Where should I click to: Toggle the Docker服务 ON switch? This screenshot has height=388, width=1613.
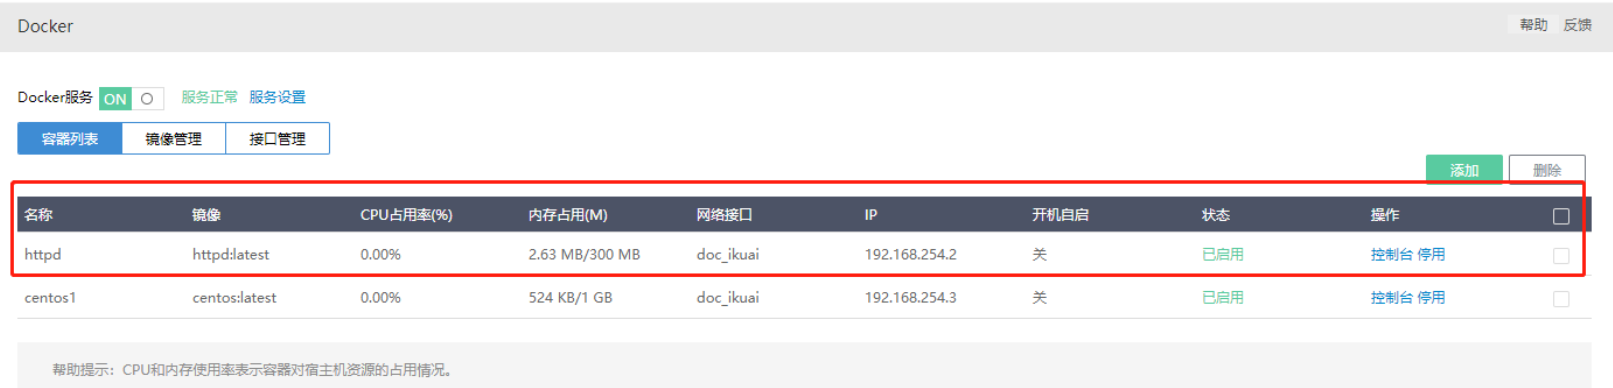click(x=131, y=98)
